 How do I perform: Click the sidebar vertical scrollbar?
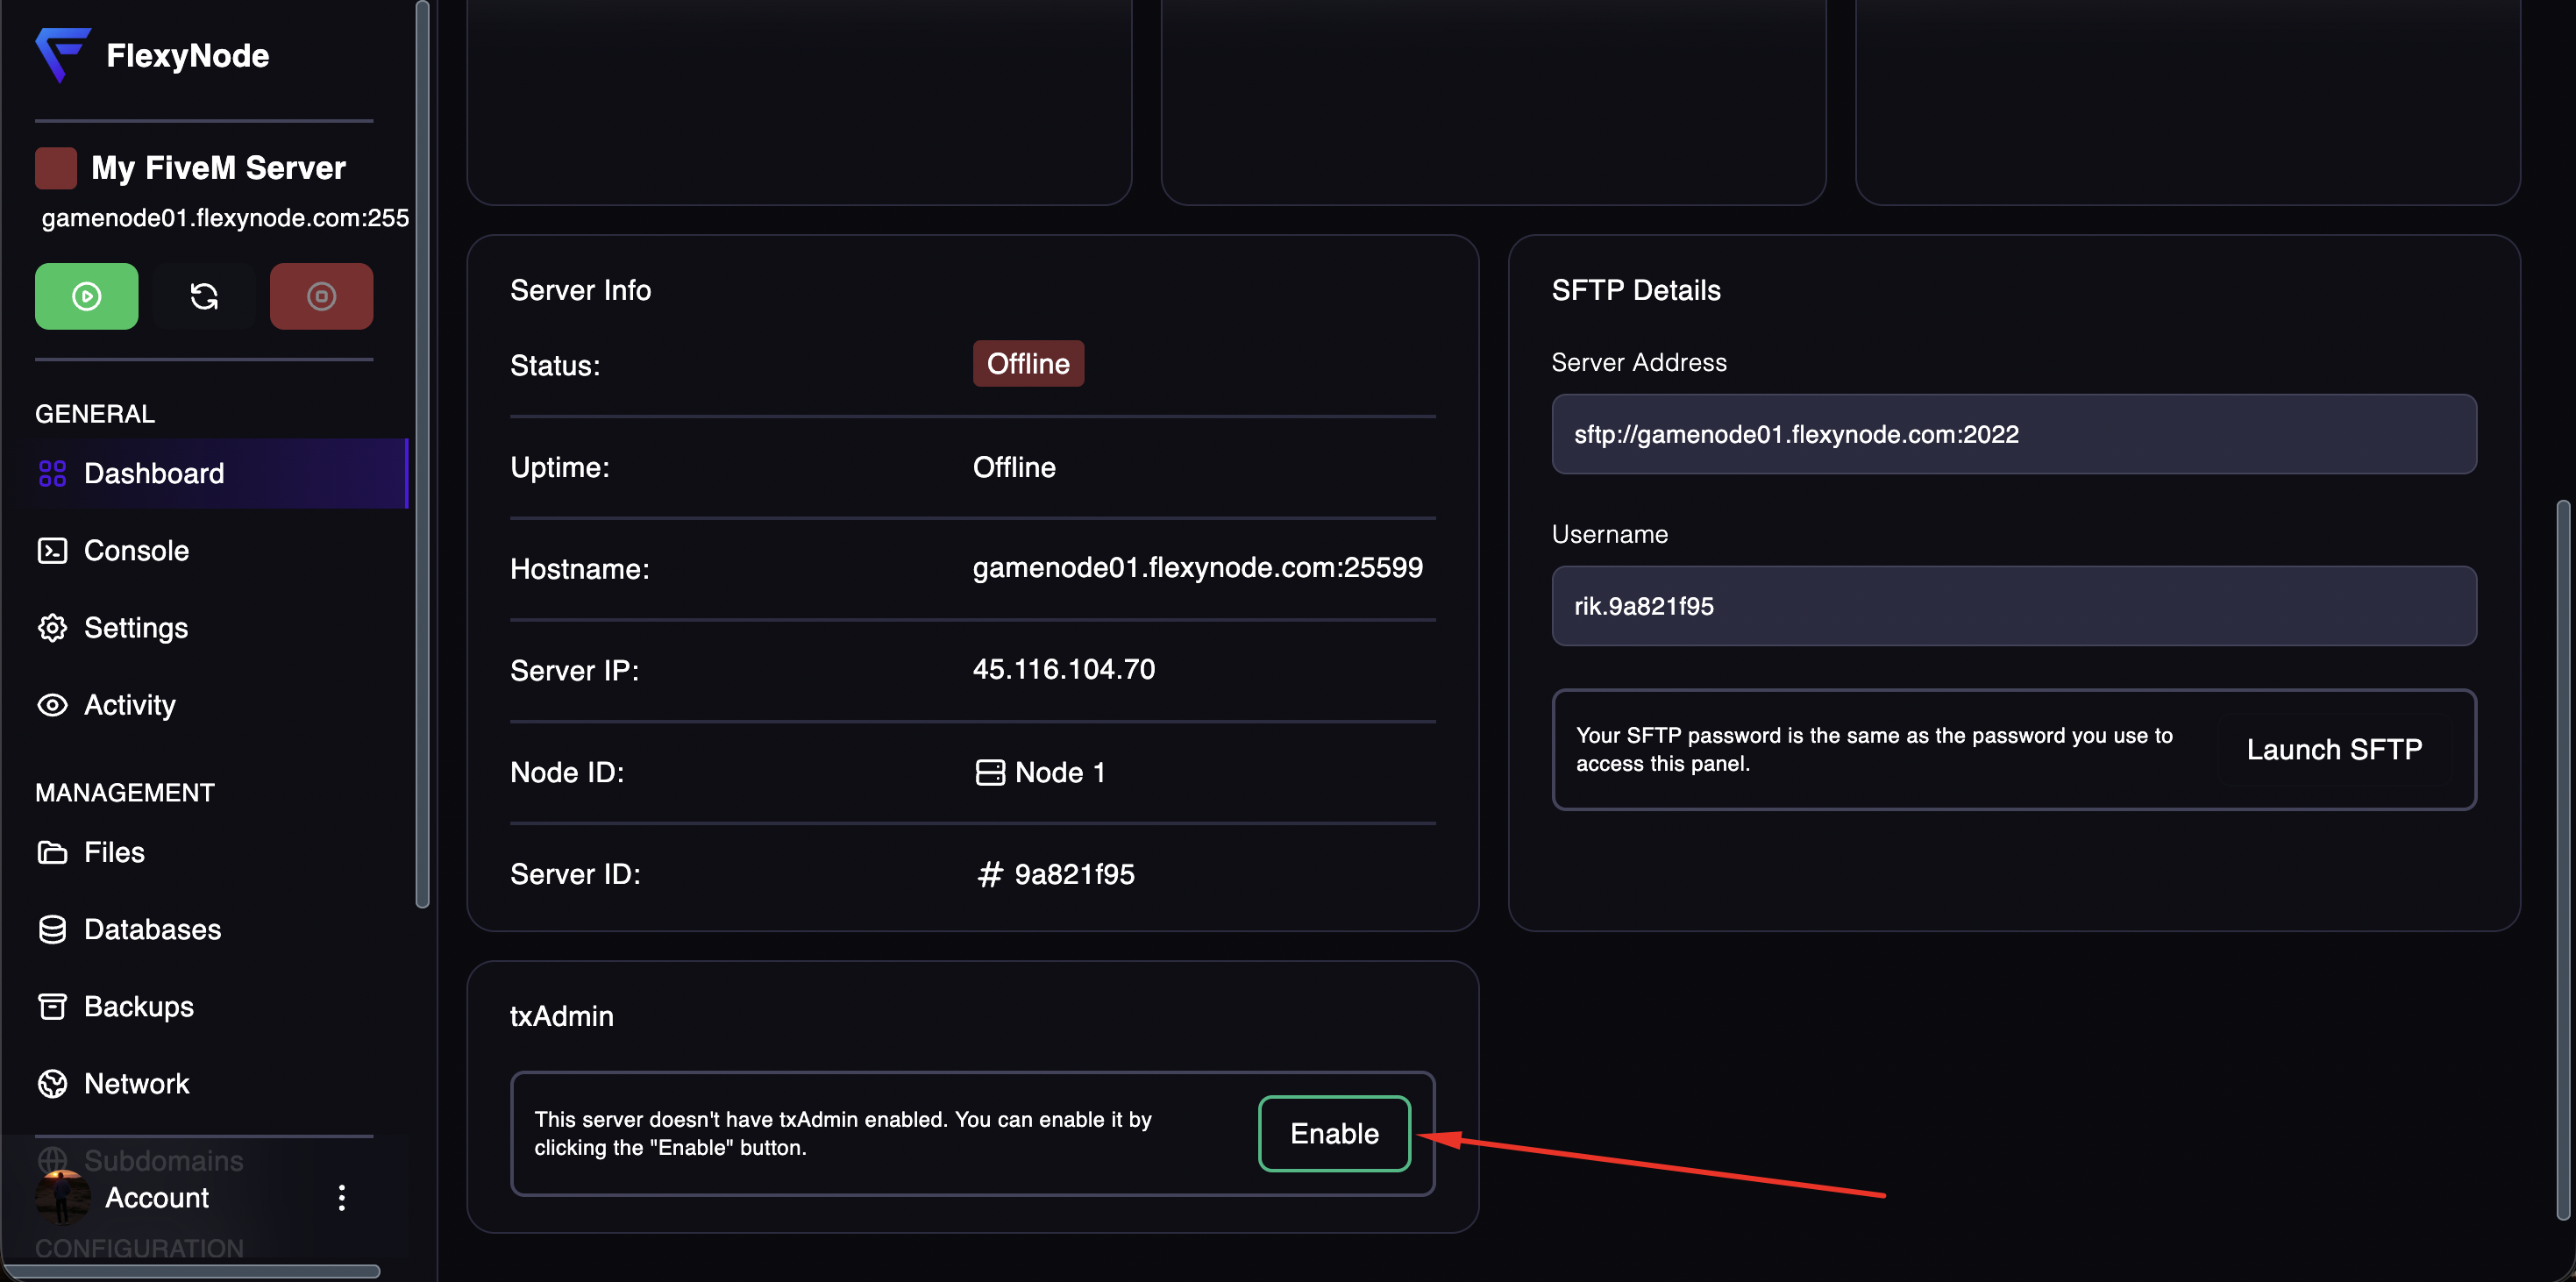pos(423,450)
